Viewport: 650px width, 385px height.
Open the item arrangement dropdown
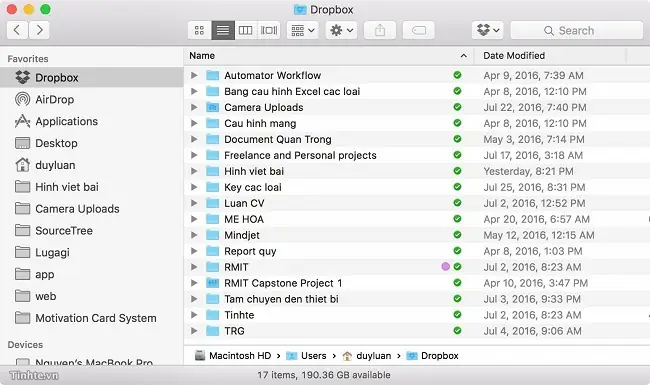[x=303, y=30]
